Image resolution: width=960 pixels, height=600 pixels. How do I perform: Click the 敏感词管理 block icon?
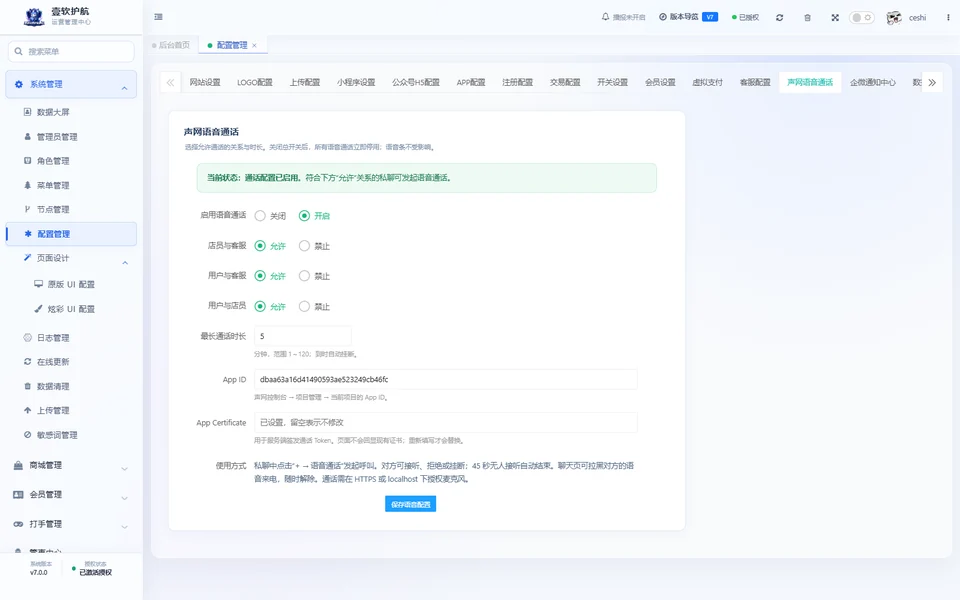[28, 435]
